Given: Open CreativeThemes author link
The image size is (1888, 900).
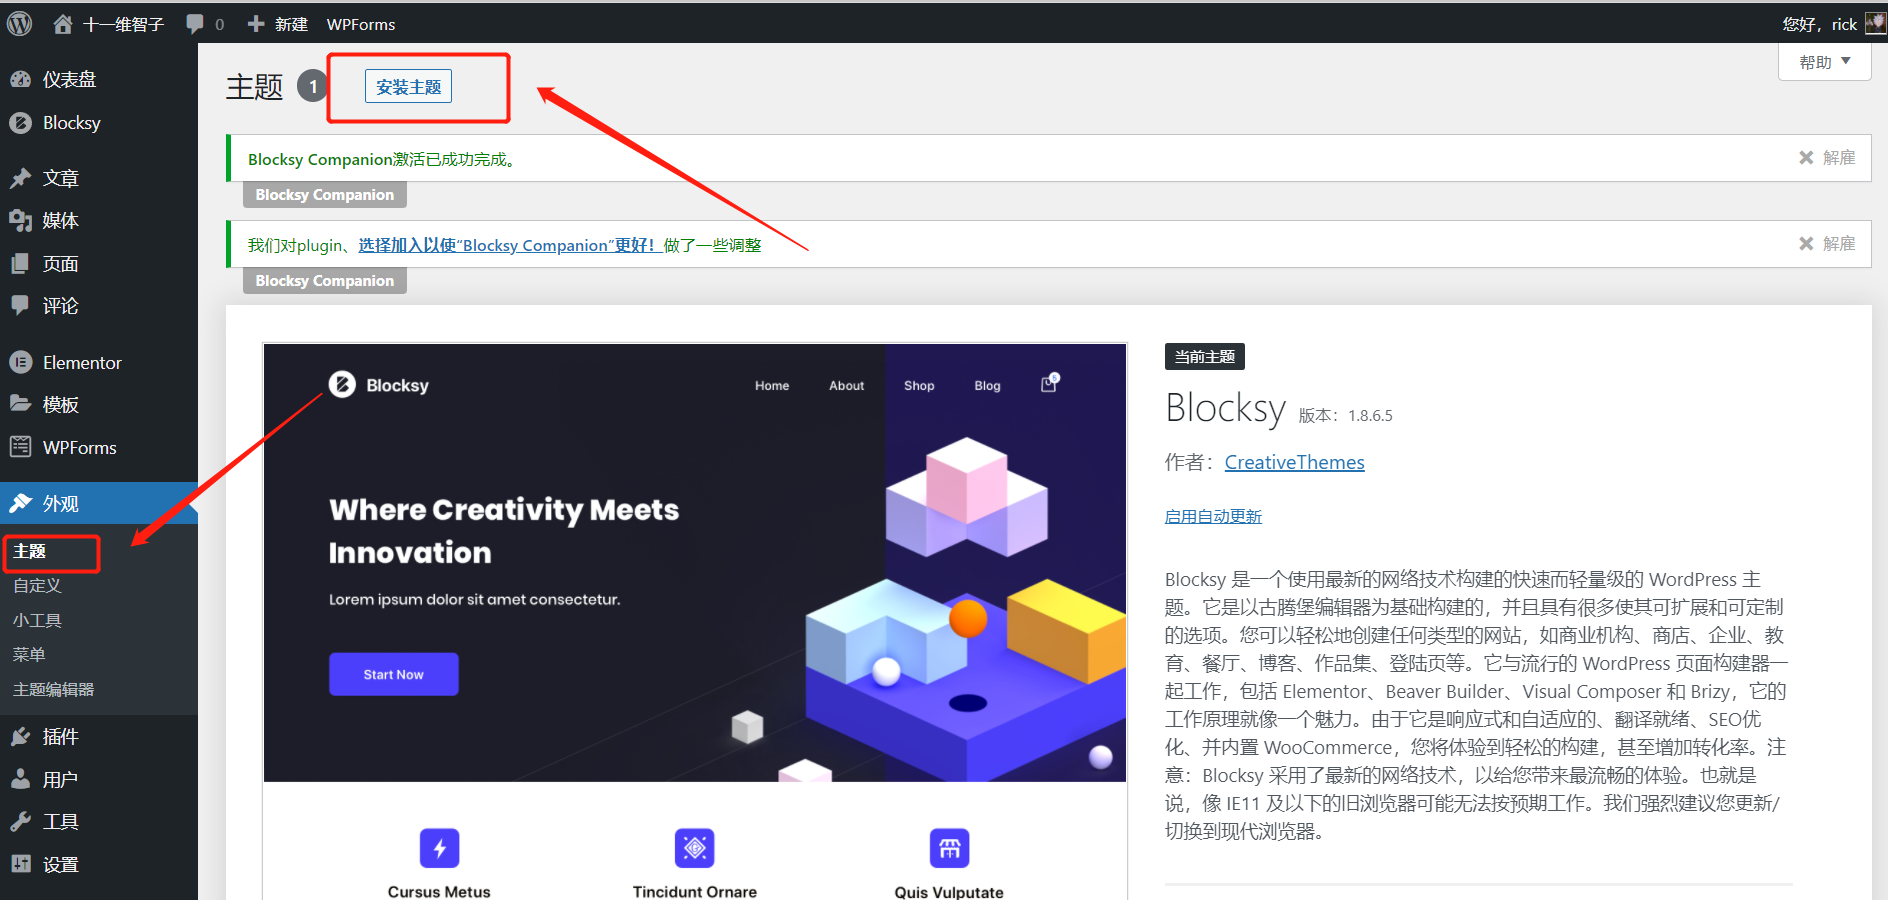Looking at the screenshot, I should (1294, 462).
